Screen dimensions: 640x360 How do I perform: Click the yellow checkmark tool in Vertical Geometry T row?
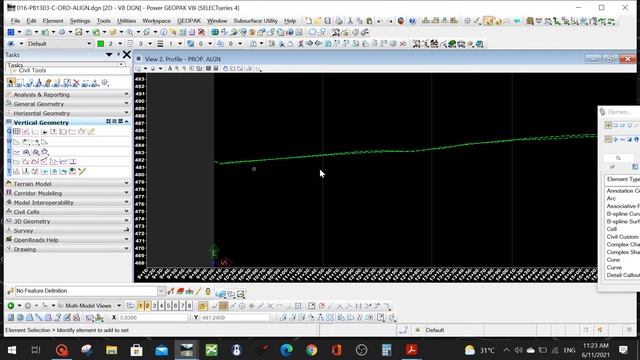(82, 171)
